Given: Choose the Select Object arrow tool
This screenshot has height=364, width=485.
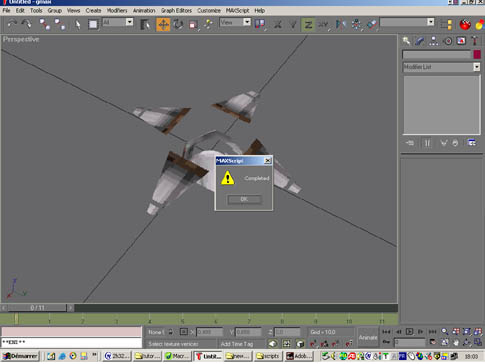Looking at the screenshot, I should coord(78,24).
